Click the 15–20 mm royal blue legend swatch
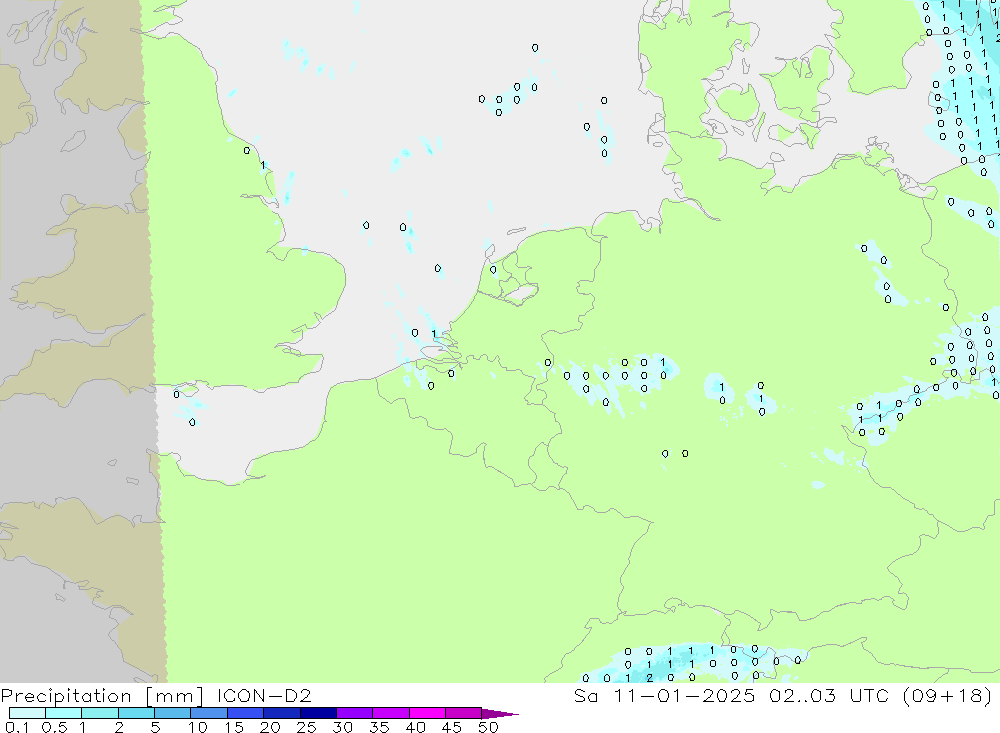 (245, 713)
